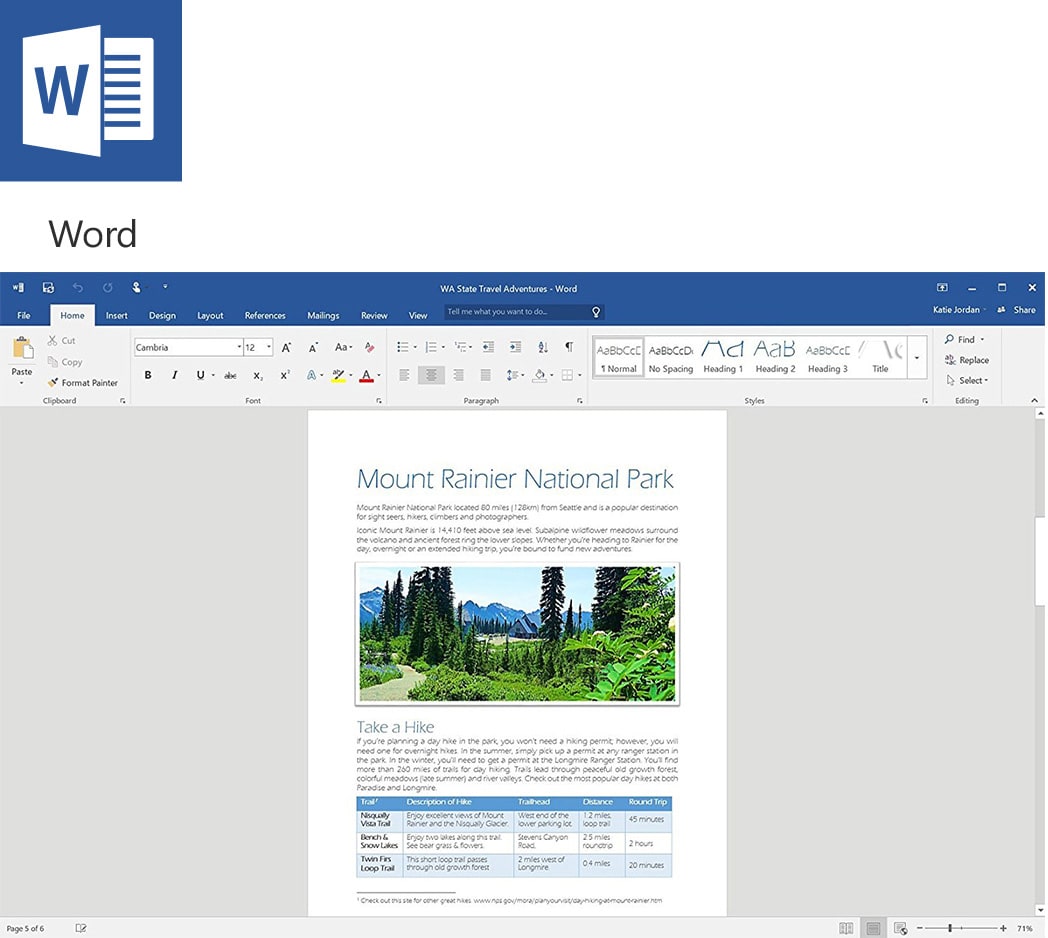Viewport: 1048px width, 938px height.
Task: Start a numbered list
Action: coord(431,347)
